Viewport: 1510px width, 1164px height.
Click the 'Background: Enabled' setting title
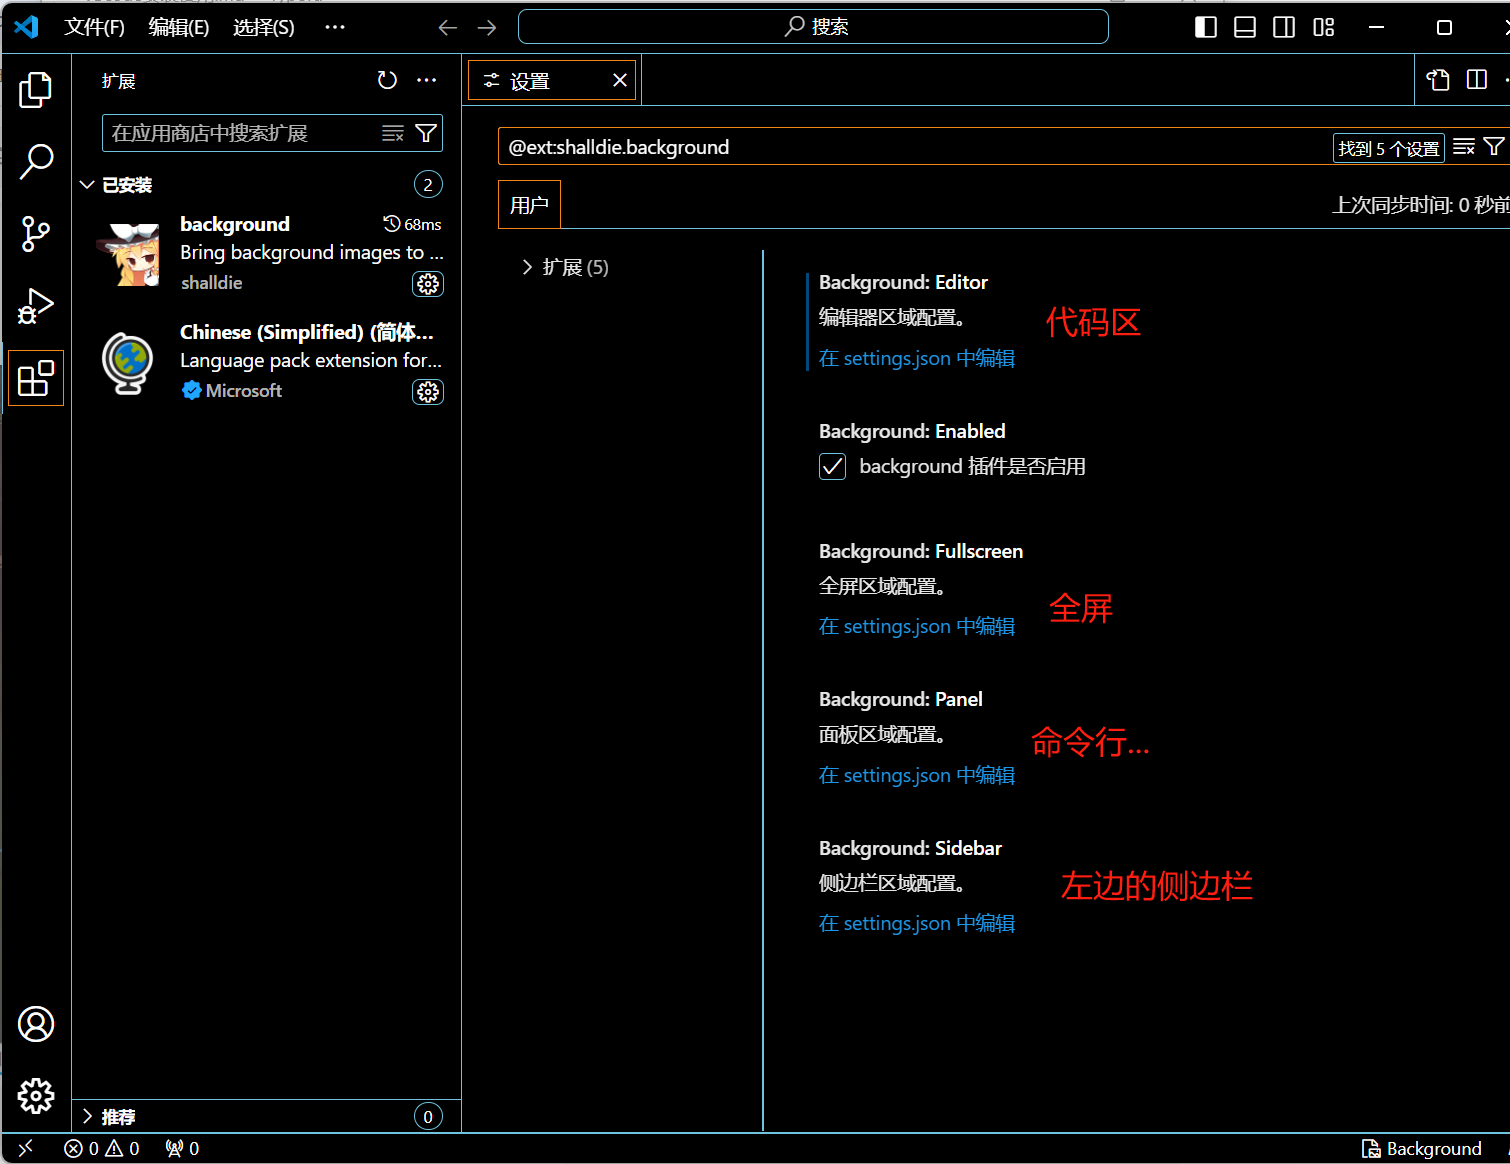[x=912, y=431]
